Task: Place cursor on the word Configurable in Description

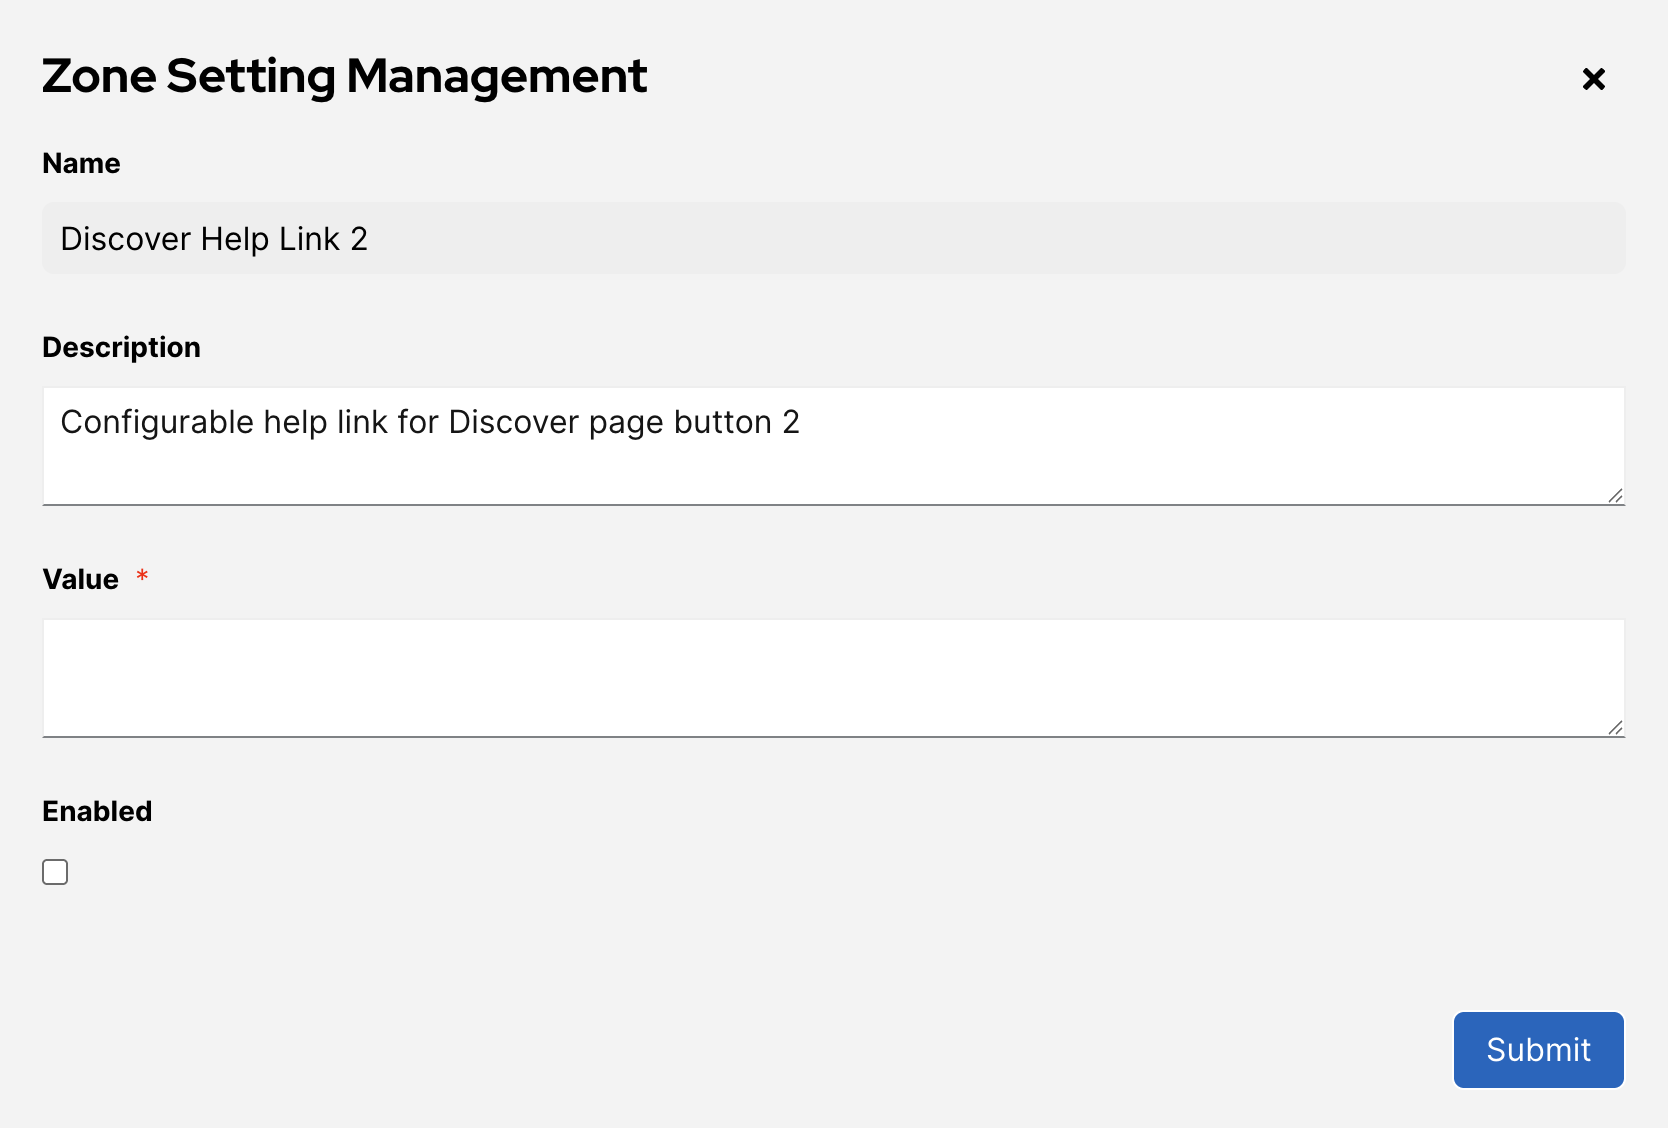Action: 157,422
